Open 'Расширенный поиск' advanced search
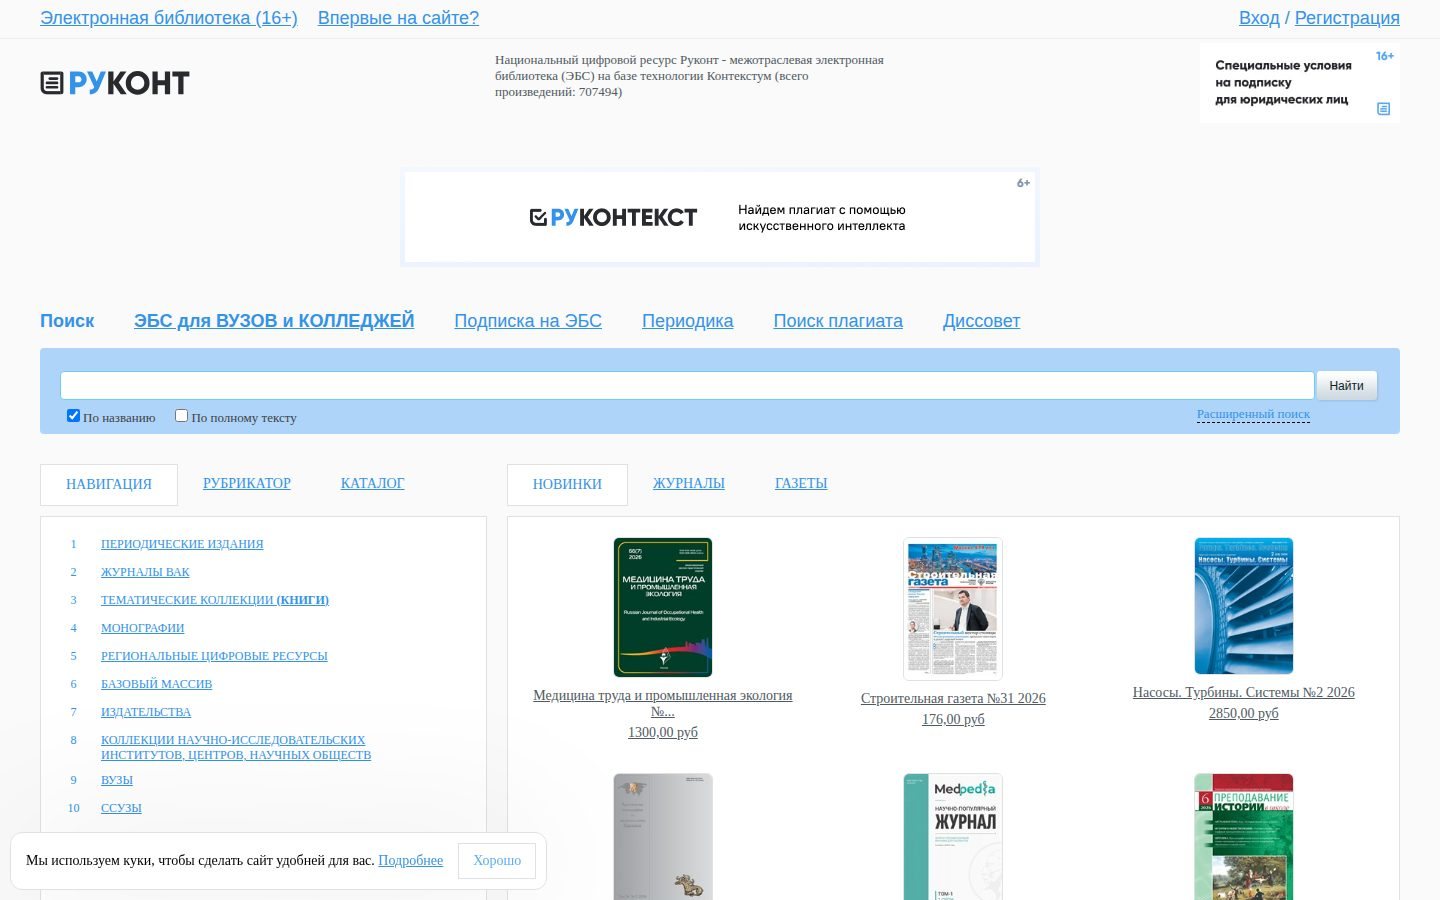The width and height of the screenshot is (1440, 900). [x=1253, y=414]
